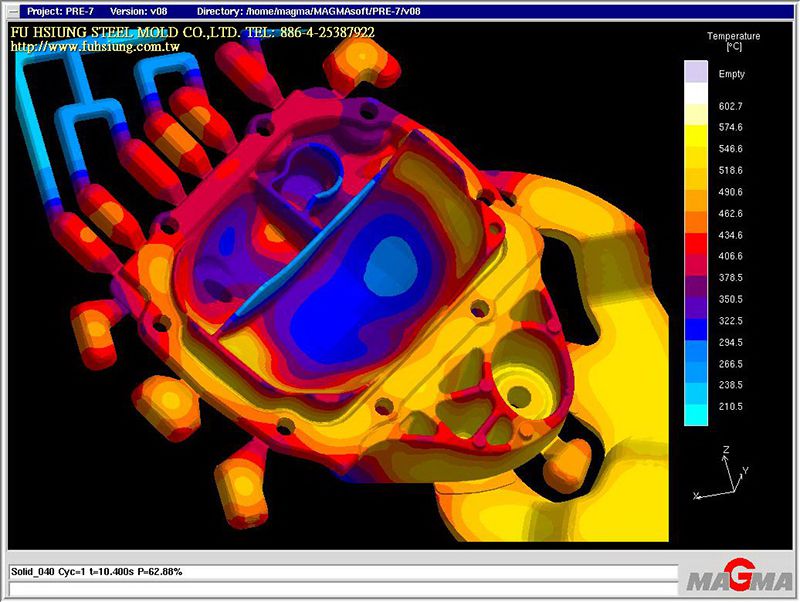The width and height of the screenshot is (800, 602).
Task: Click the XYZ coordinate axes indicator
Action: [721, 473]
